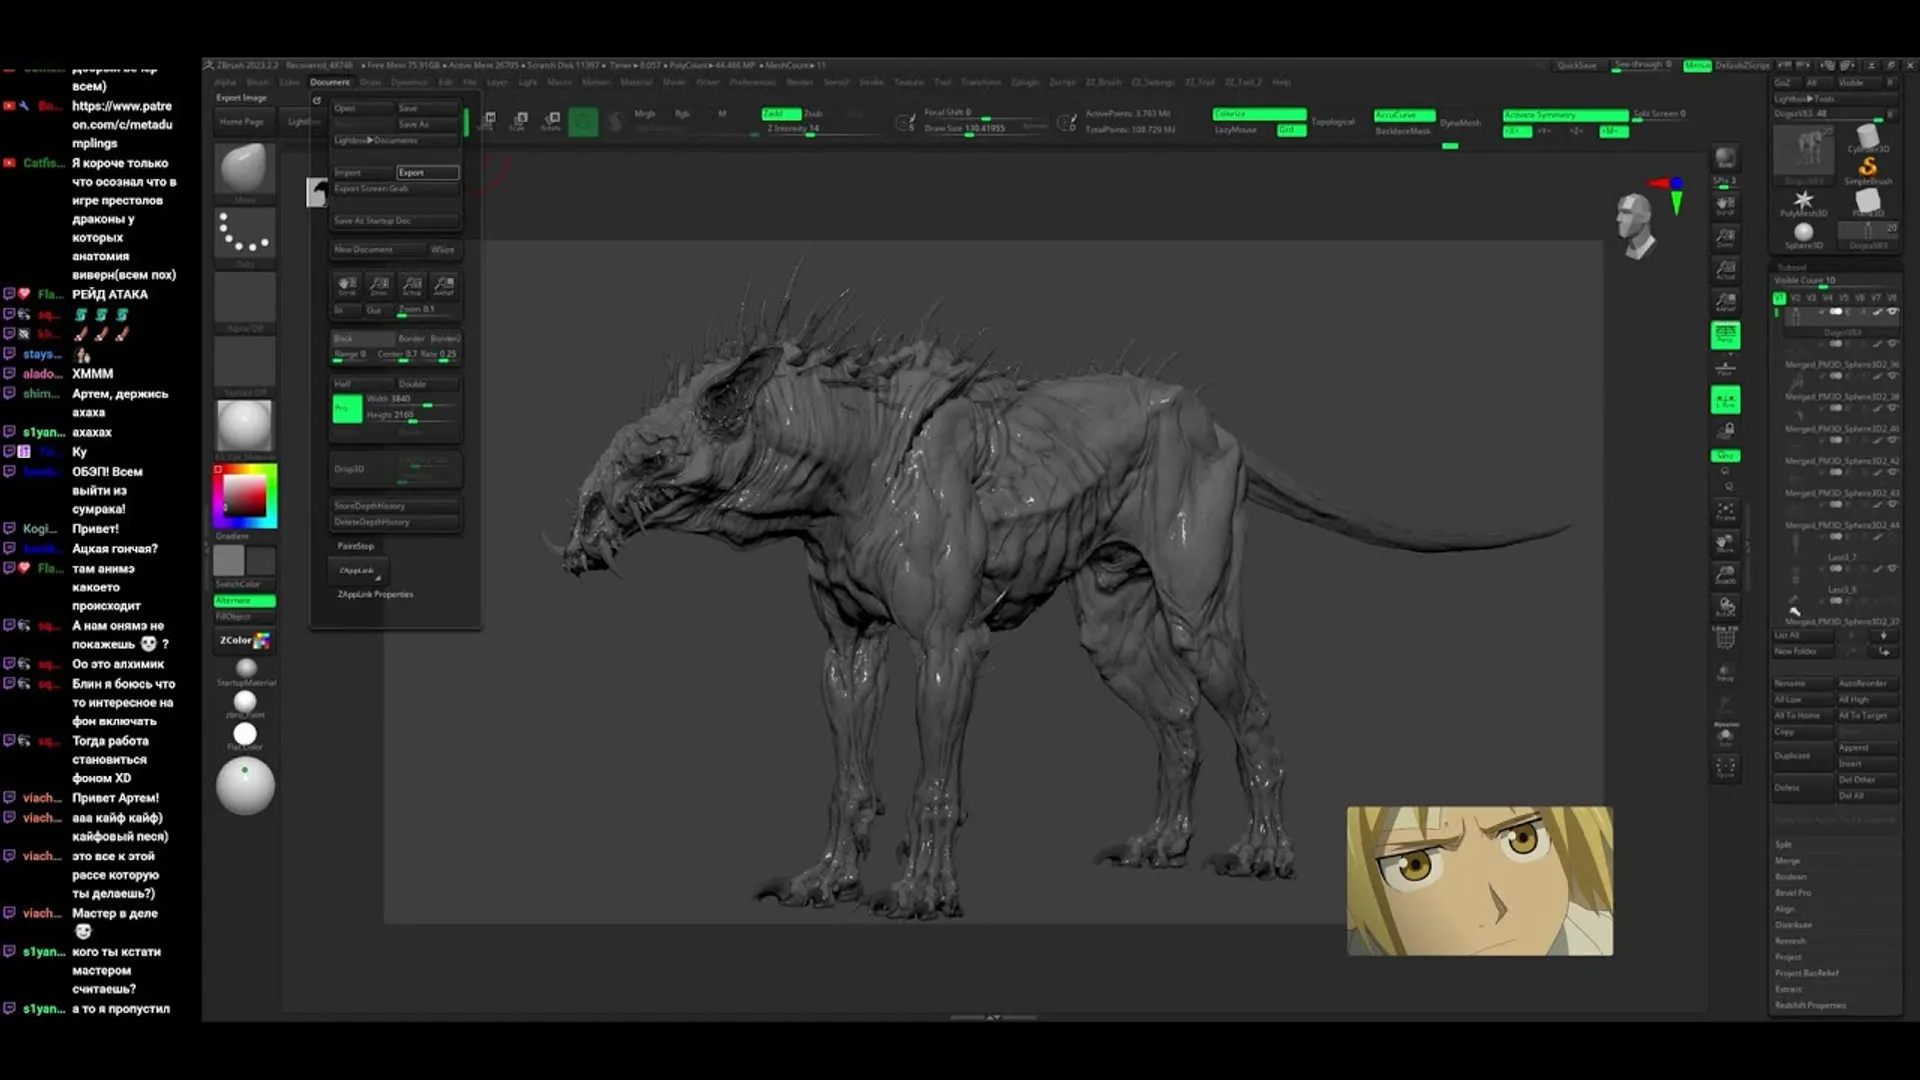
Task: Select the SimpleBrush tool icon
Action: [1867, 168]
